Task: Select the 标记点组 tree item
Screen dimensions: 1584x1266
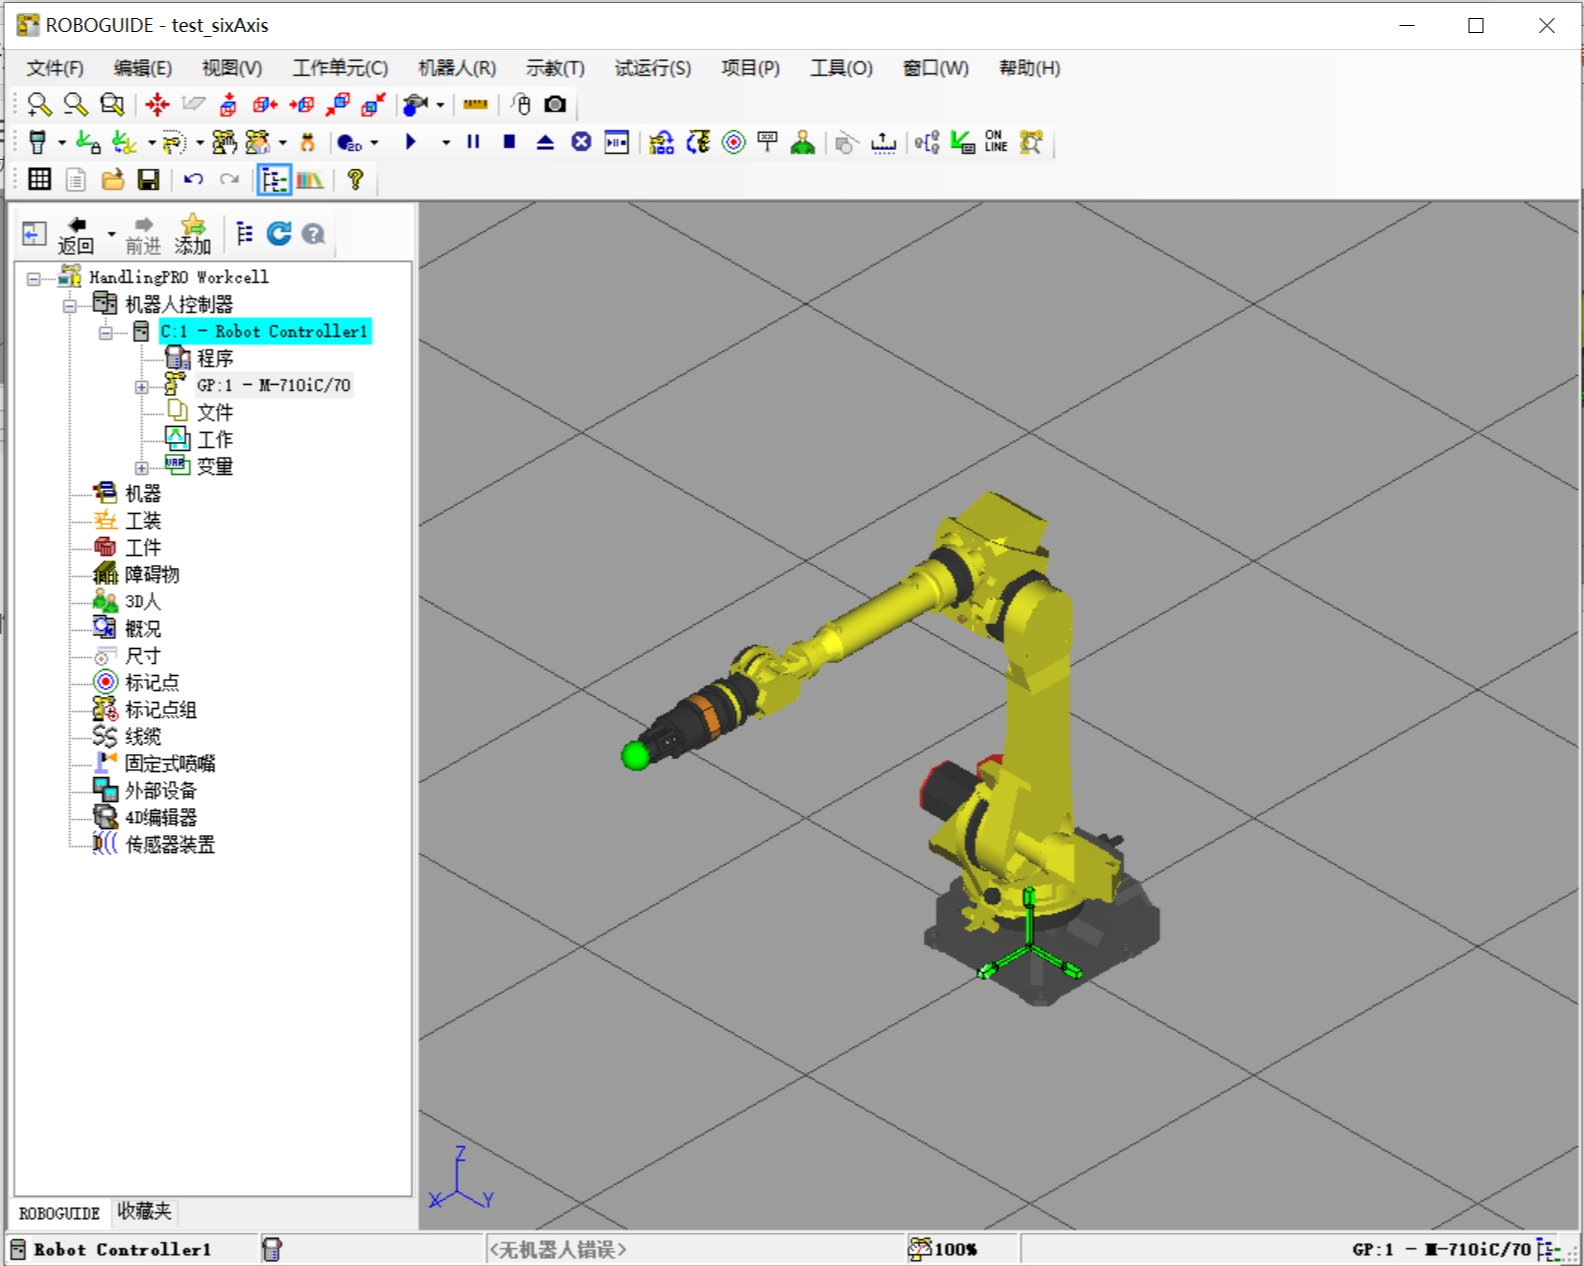Action: coord(160,709)
